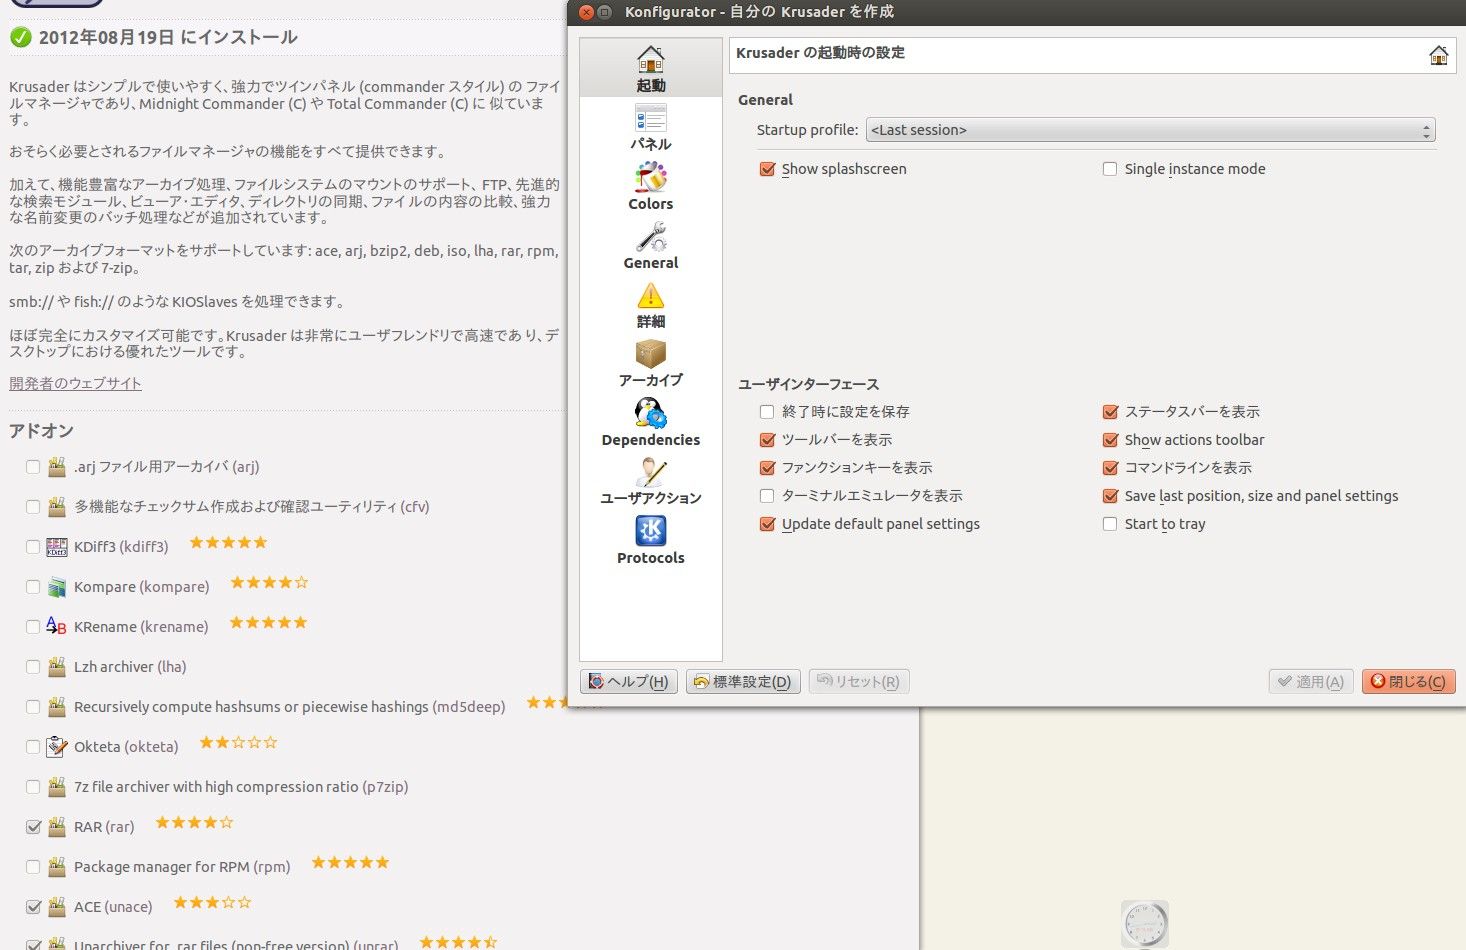Open the 詳細 warning-icon settings page

tap(651, 305)
